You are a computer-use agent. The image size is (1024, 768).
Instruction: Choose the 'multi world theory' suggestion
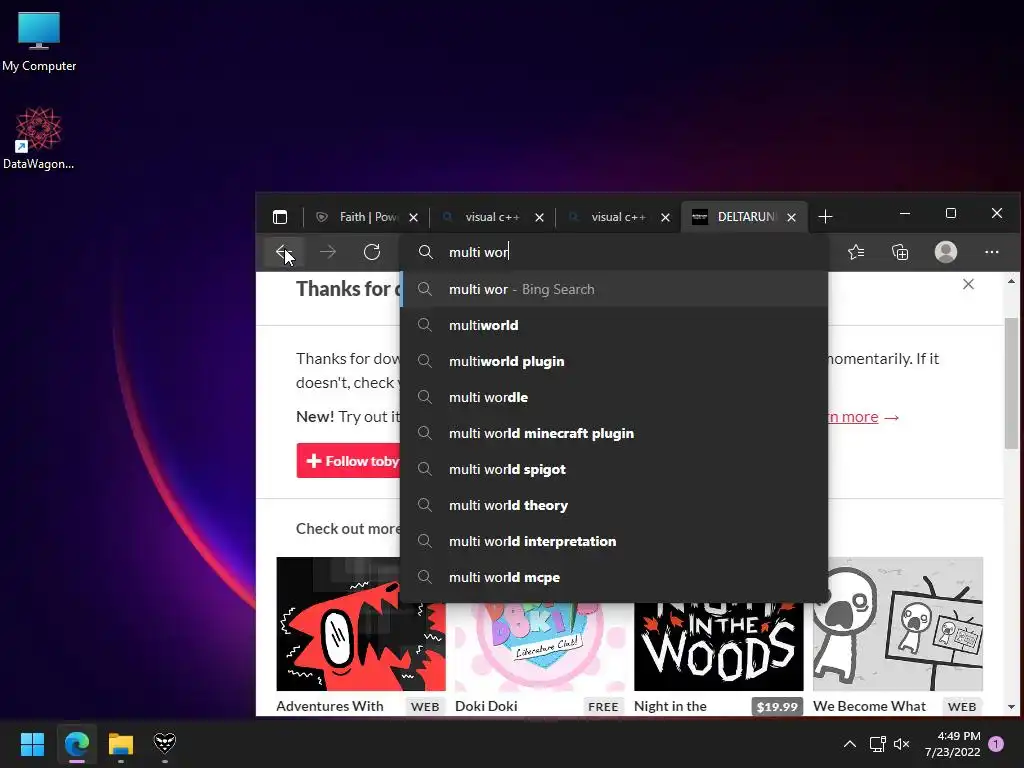[614, 505]
